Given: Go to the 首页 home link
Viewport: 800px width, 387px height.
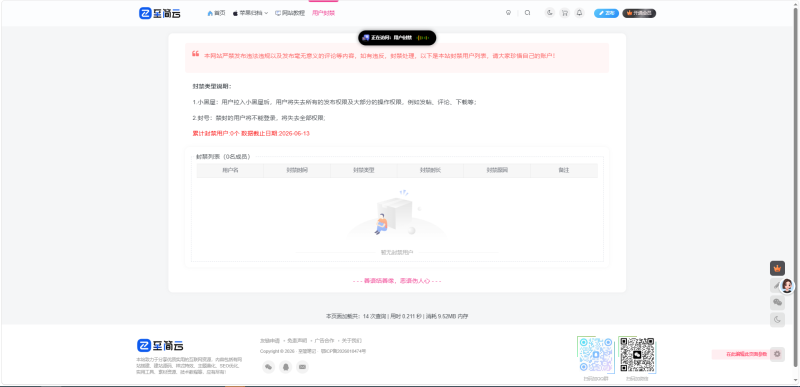Looking at the screenshot, I should 216,13.
